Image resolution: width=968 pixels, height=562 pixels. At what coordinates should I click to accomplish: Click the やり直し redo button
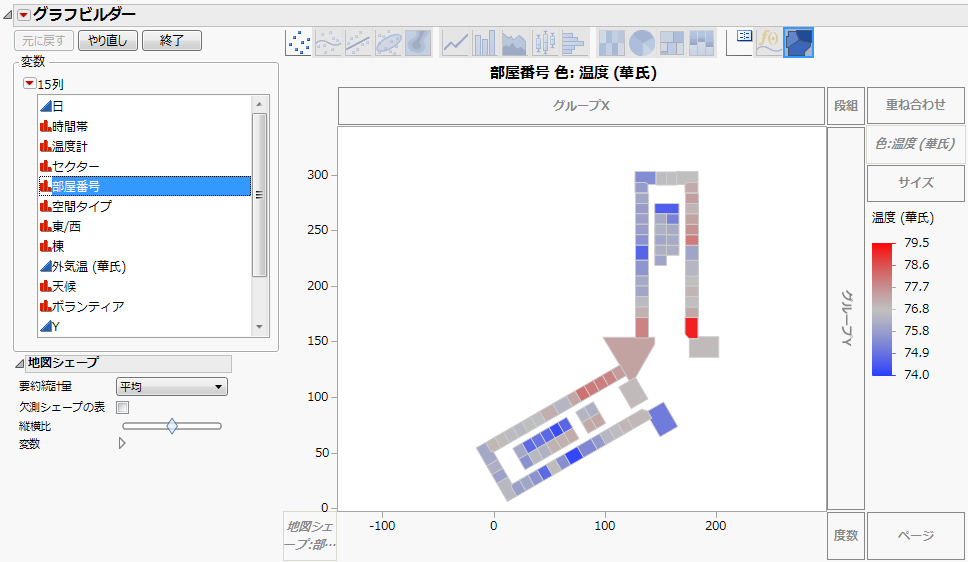point(108,41)
